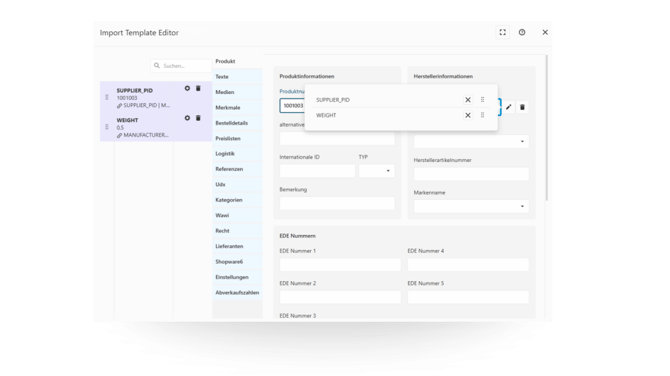Click the Internationale ID field
This screenshot has height=376, width=670.
(317, 171)
